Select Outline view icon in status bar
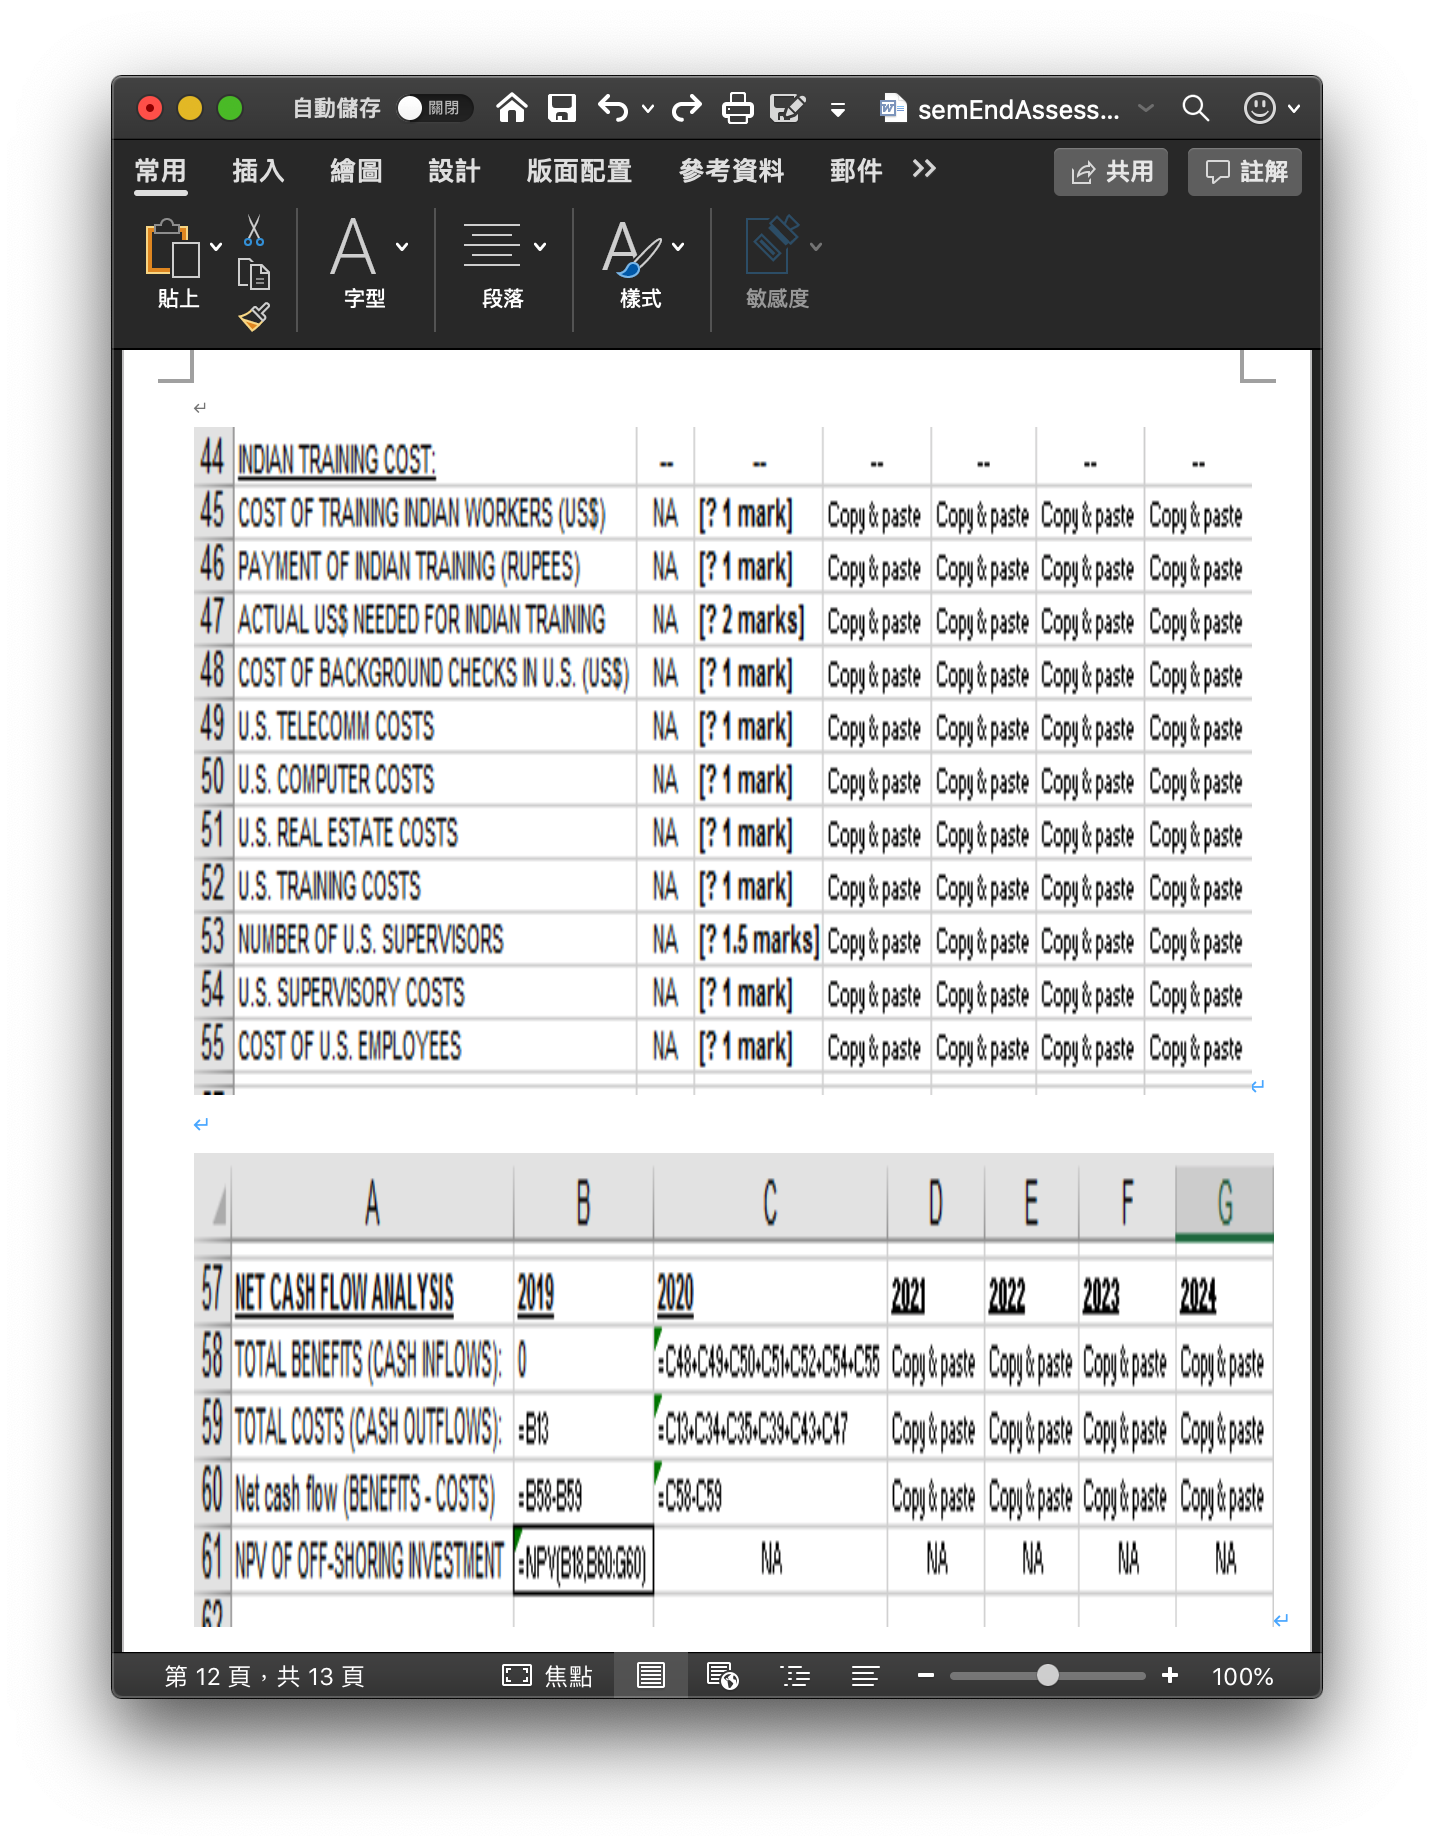Image resolution: width=1434 pixels, height=1846 pixels. point(795,1676)
